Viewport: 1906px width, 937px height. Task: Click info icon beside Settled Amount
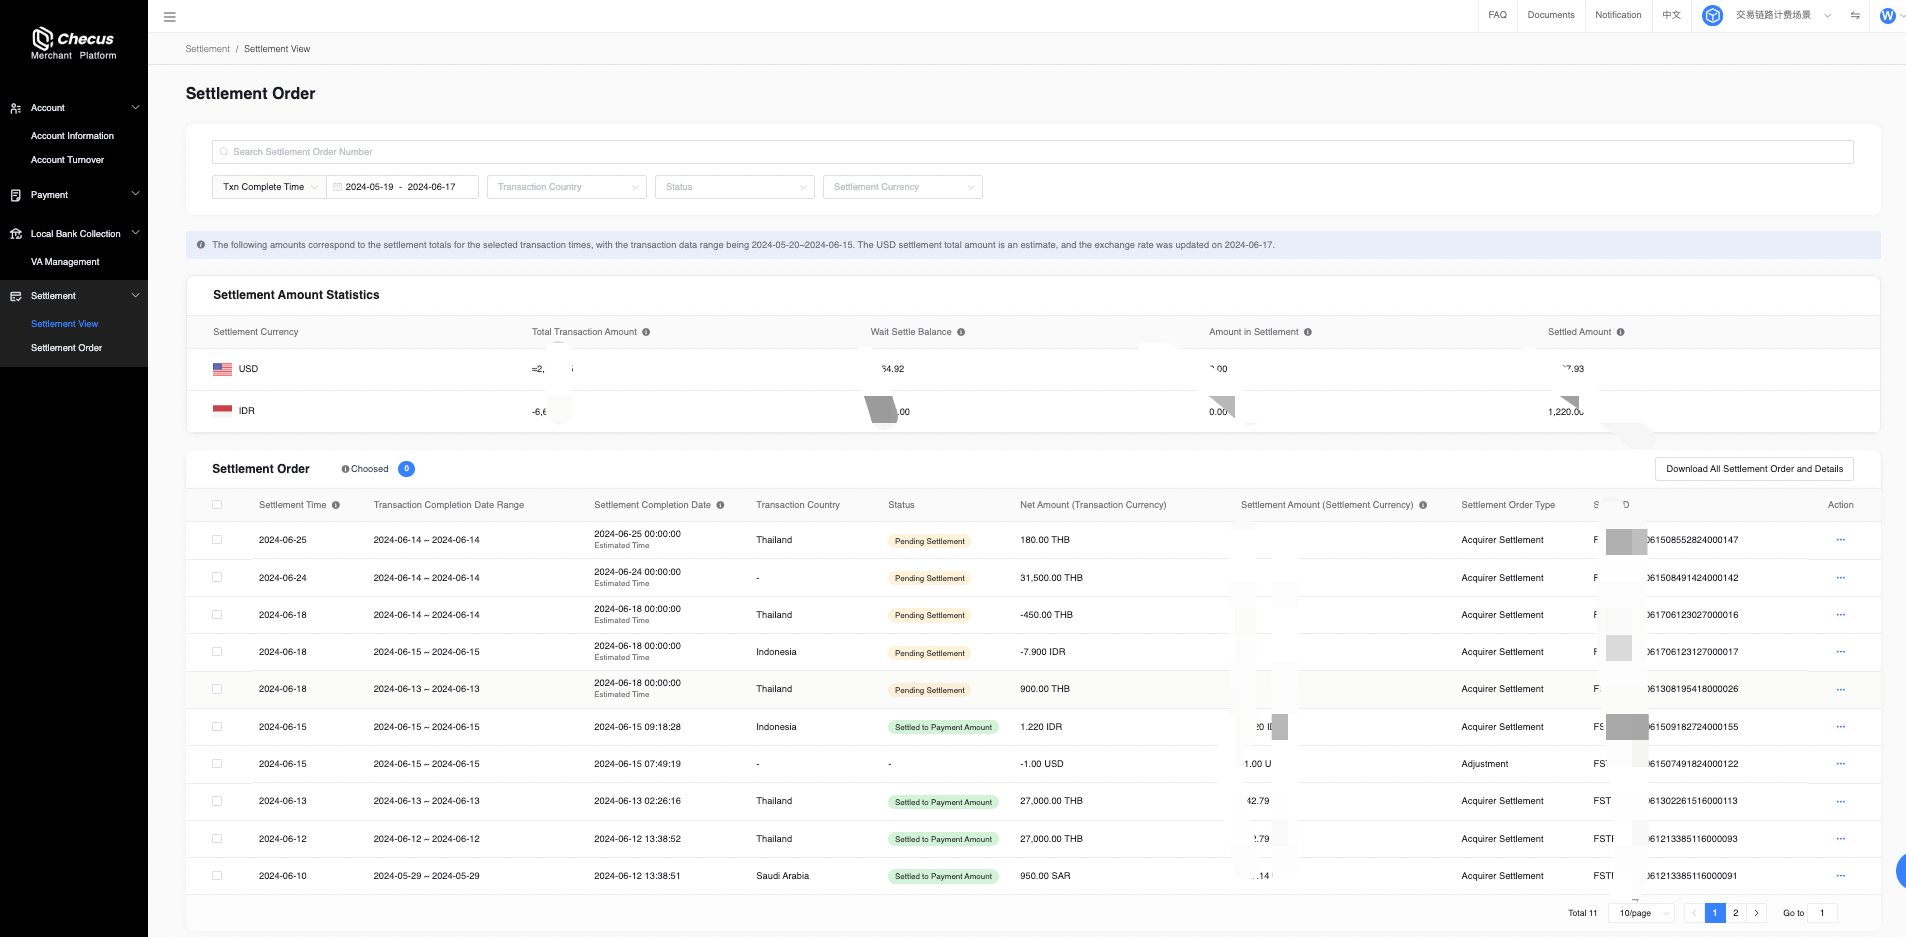tap(1621, 332)
